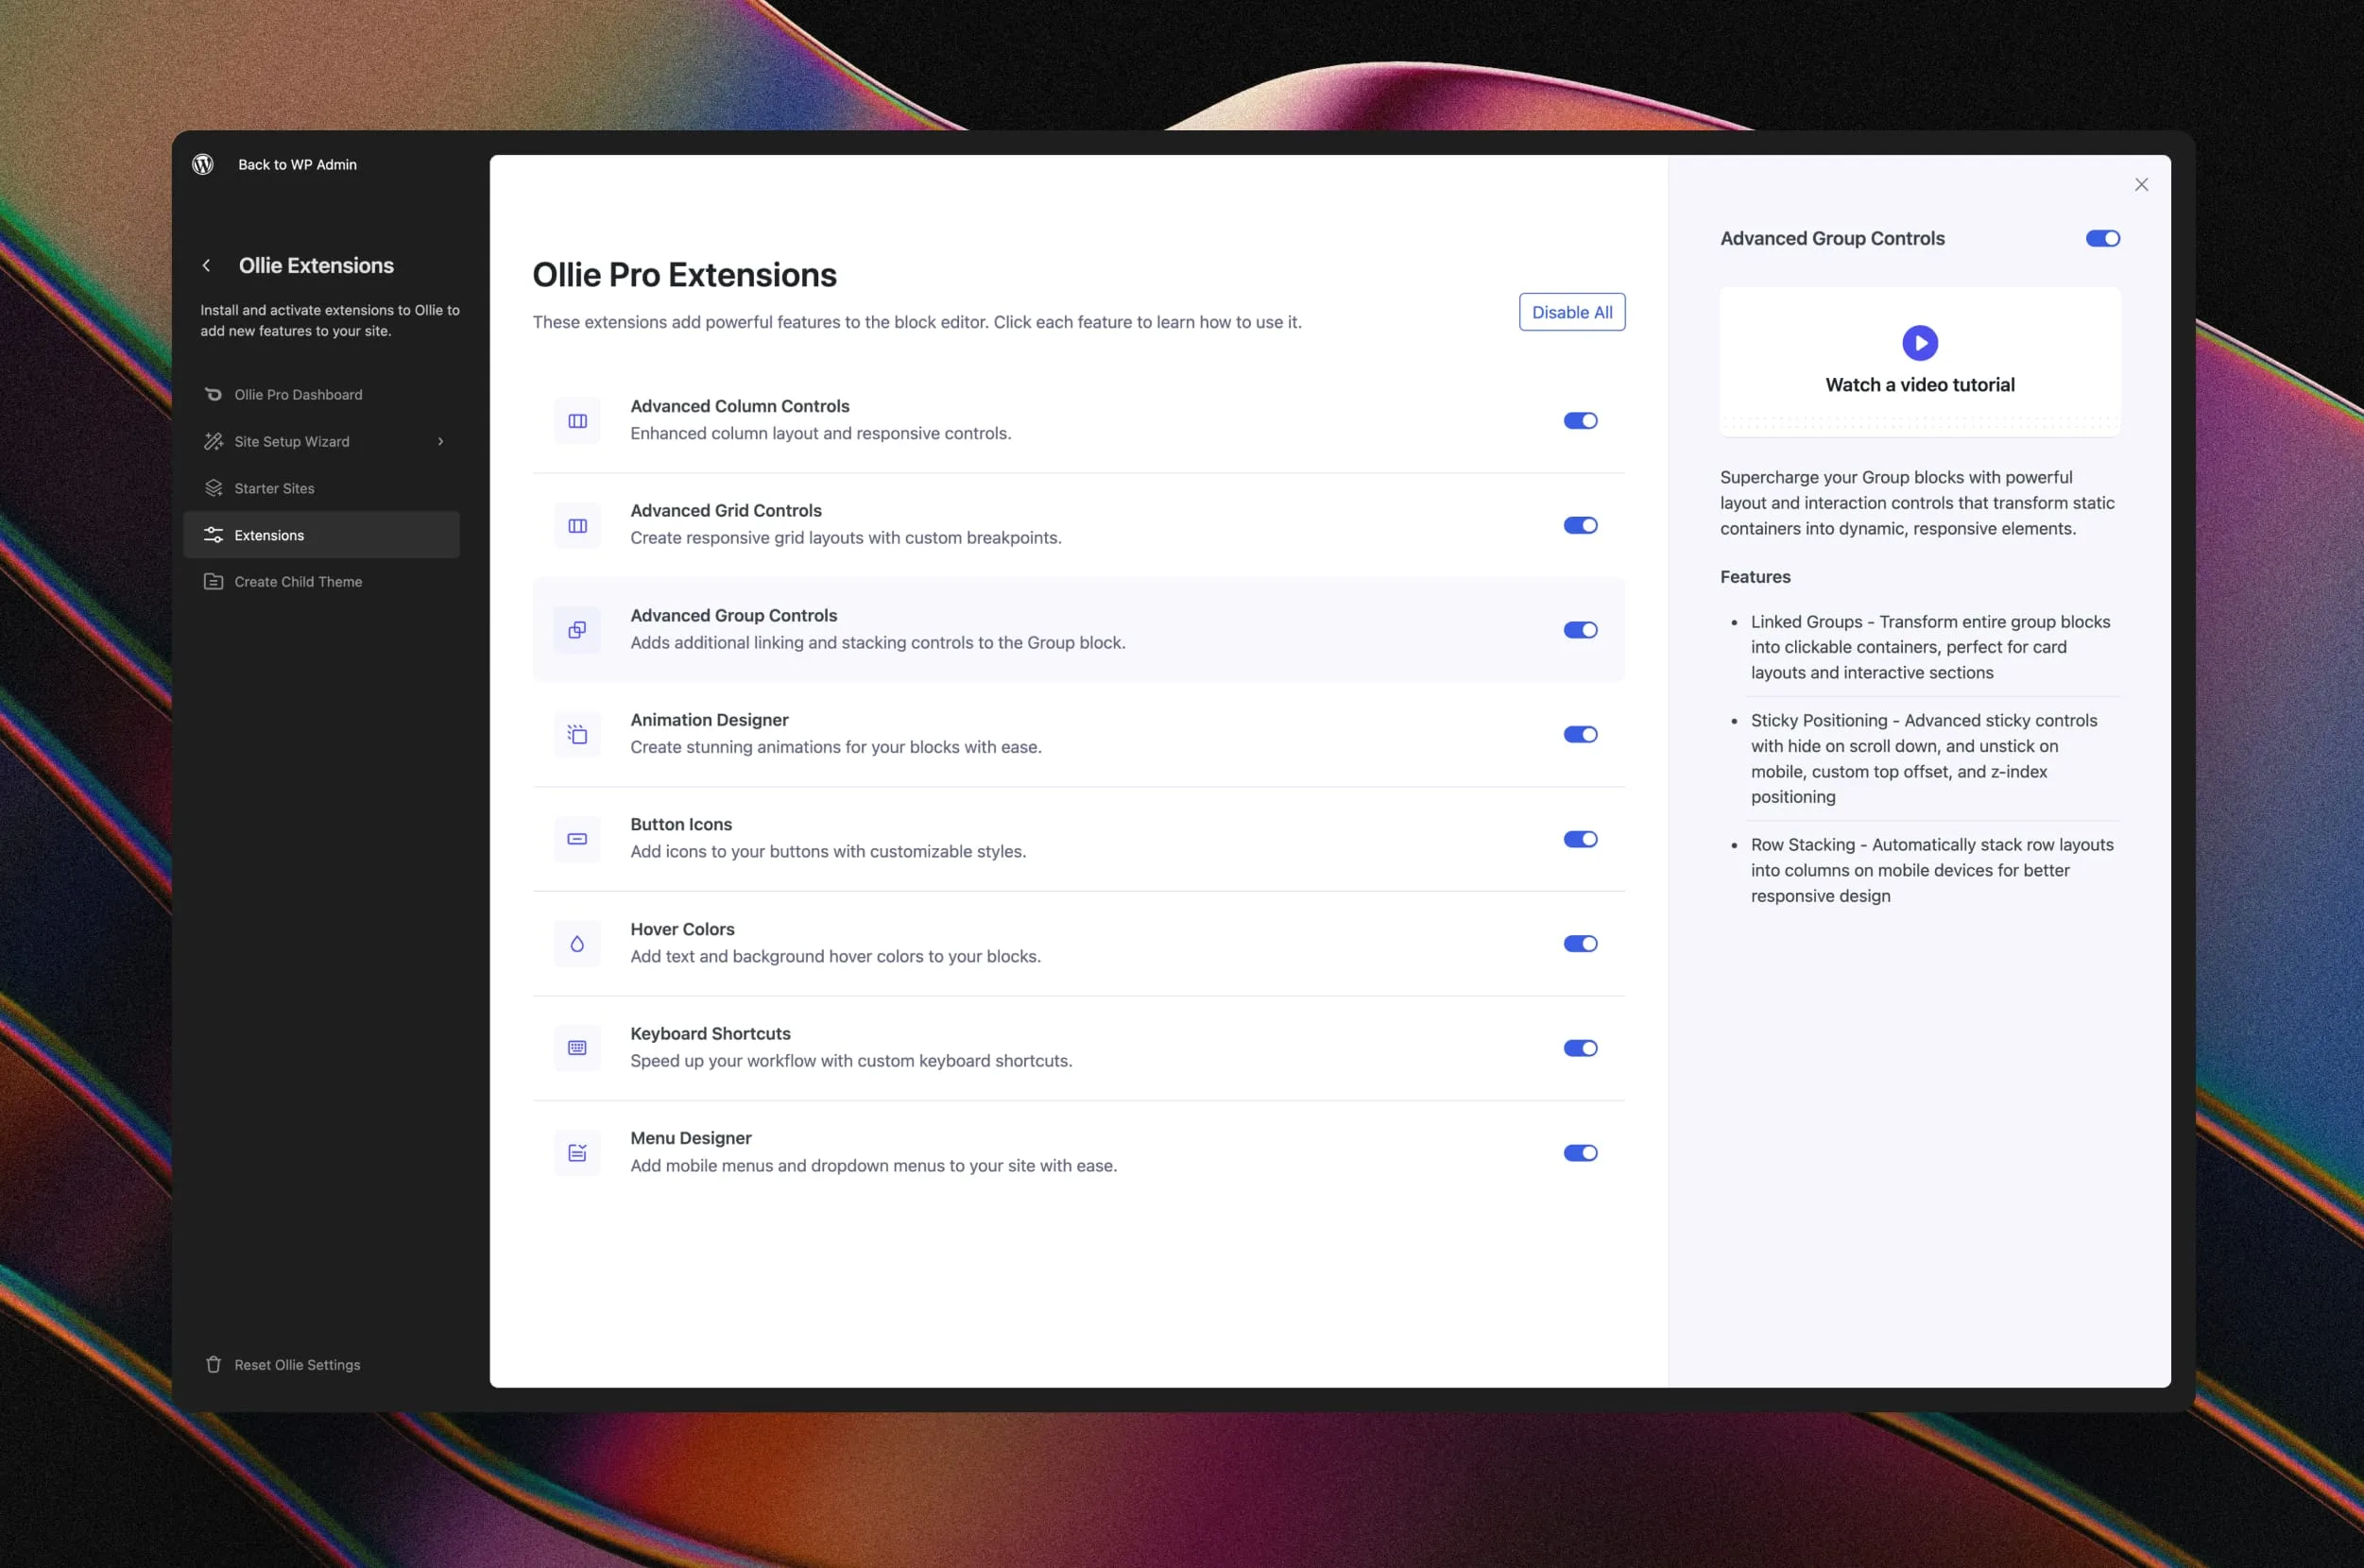This screenshot has width=2364, height=1568.
Task: Toggle off Advanced Grid Controls
Action: pyautogui.click(x=1580, y=525)
